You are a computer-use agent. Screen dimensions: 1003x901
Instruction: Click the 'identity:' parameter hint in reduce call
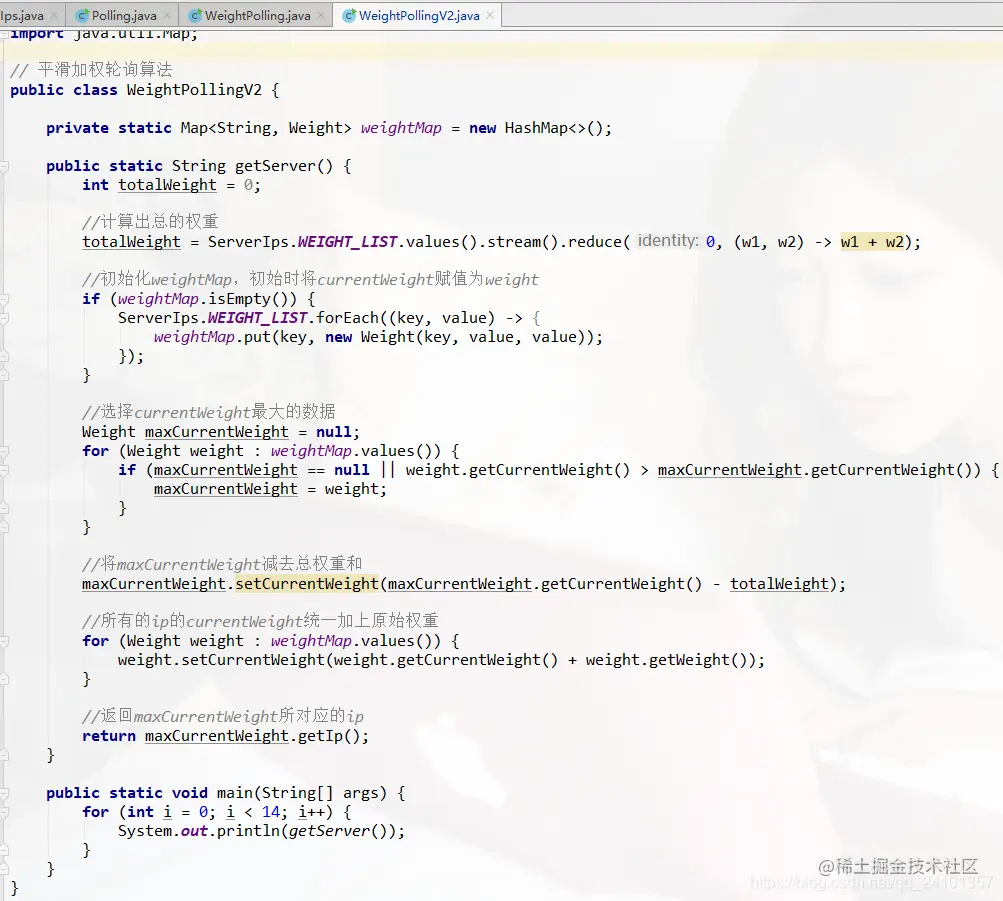[668, 241]
